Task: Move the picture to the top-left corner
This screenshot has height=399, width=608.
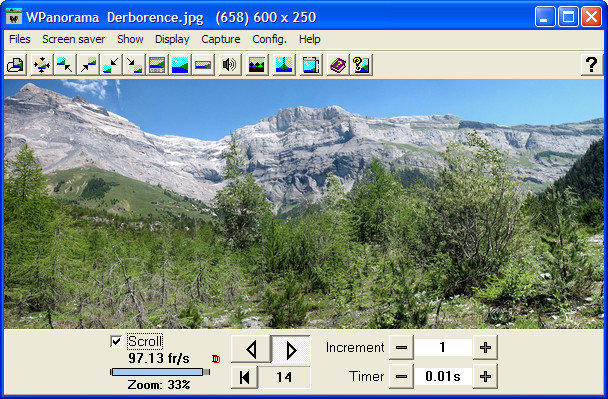Action: (x=64, y=64)
